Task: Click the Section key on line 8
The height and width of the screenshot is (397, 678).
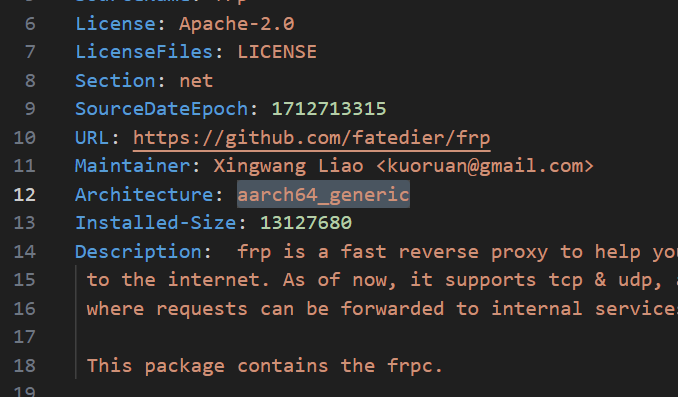Action: 115,81
